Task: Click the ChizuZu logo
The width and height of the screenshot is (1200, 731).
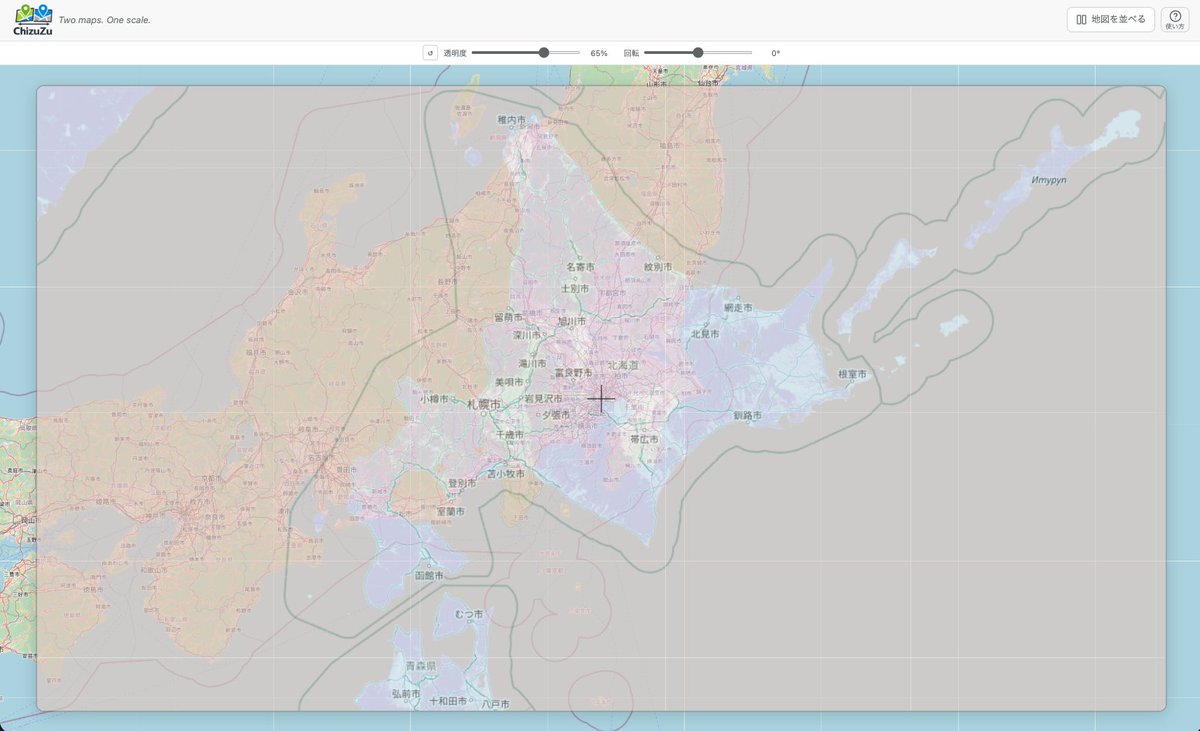Action: point(33,20)
